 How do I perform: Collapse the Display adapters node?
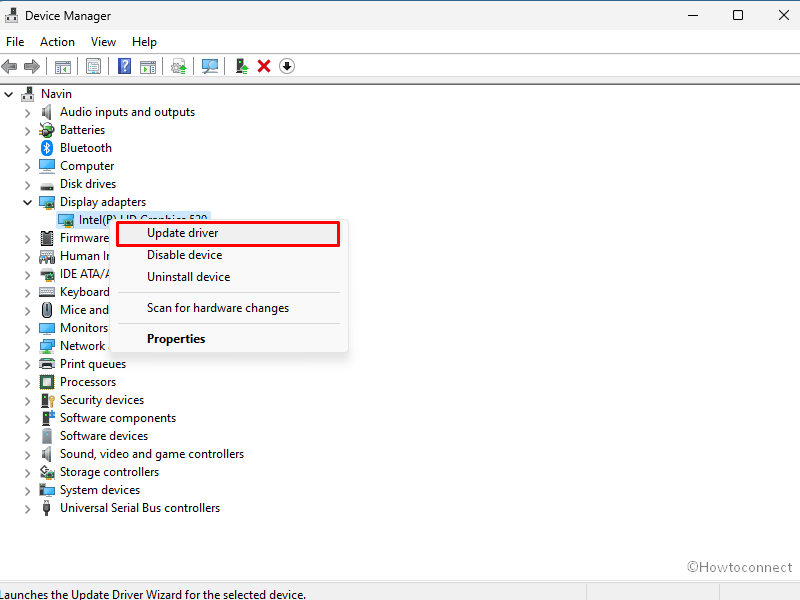[28, 203]
